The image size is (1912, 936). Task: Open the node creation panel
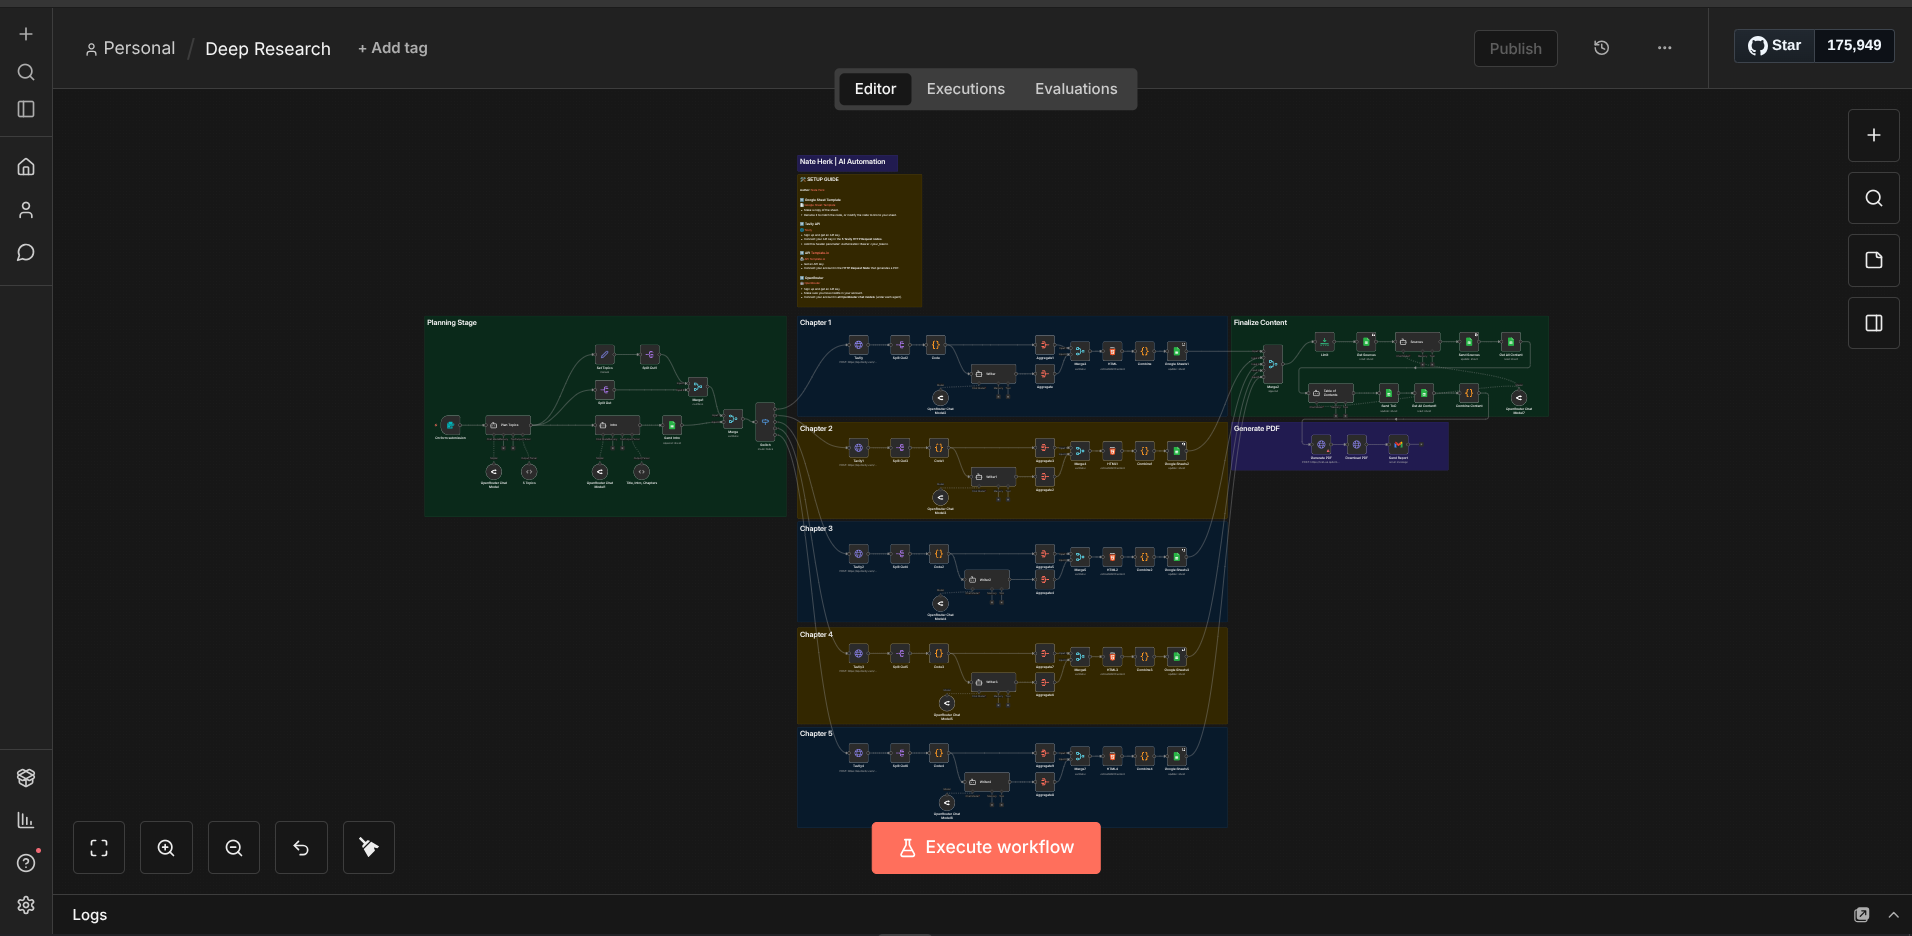click(x=1874, y=135)
